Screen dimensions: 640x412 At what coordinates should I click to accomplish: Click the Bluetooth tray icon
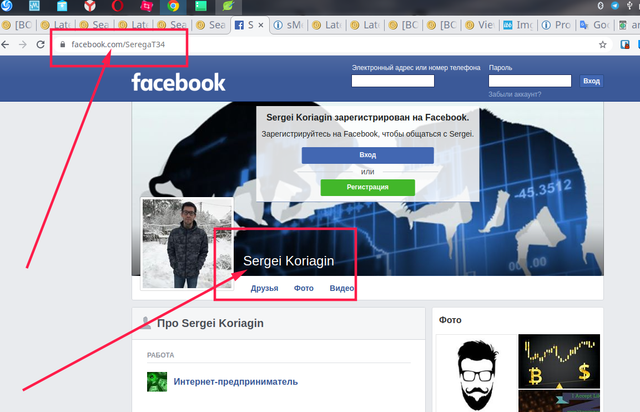[600, 5]
